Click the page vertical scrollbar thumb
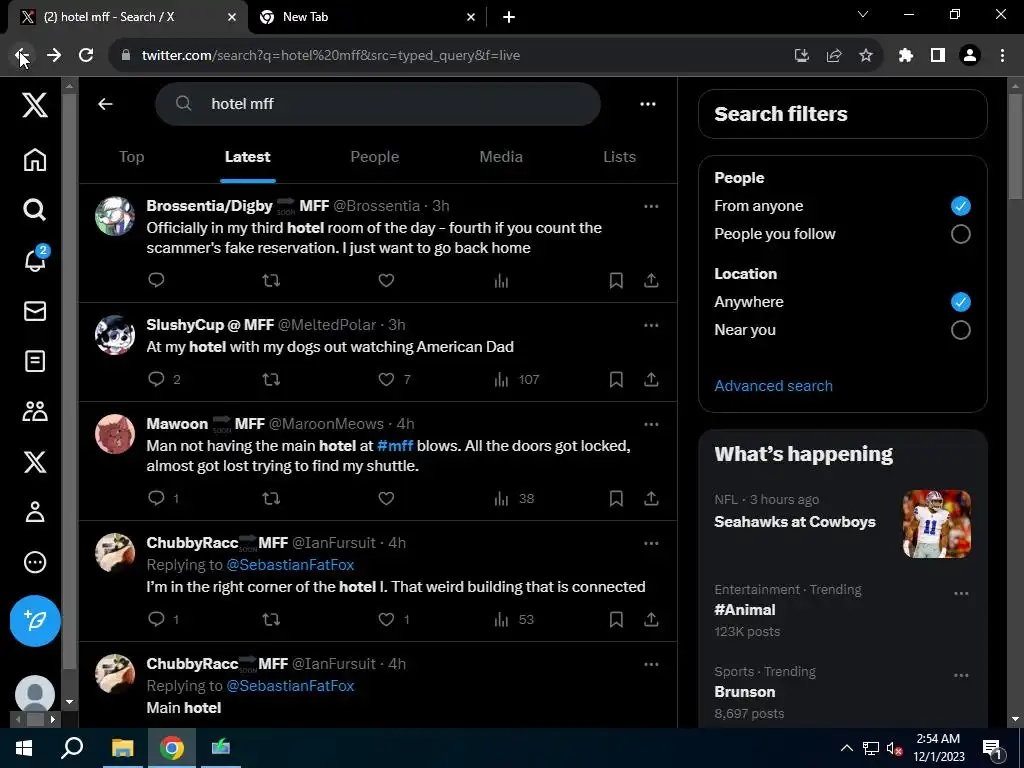Image resolution: width=1024 pixels, height=768 pixels. pyautogui.click(x=1015, y=145)
